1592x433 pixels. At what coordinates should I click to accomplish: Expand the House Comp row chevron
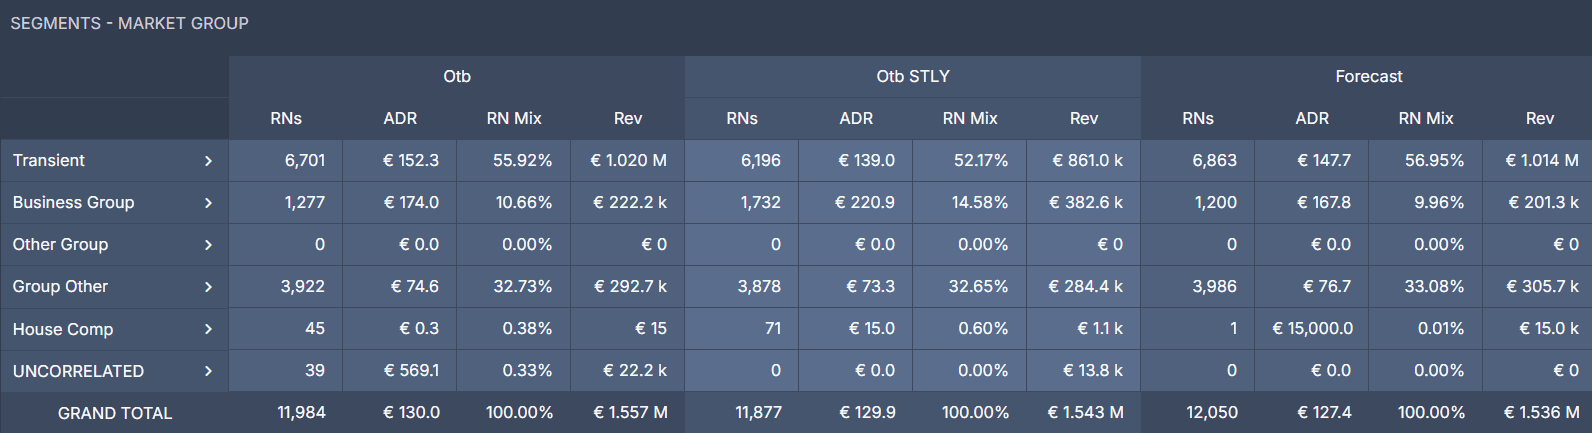[208, 329]
